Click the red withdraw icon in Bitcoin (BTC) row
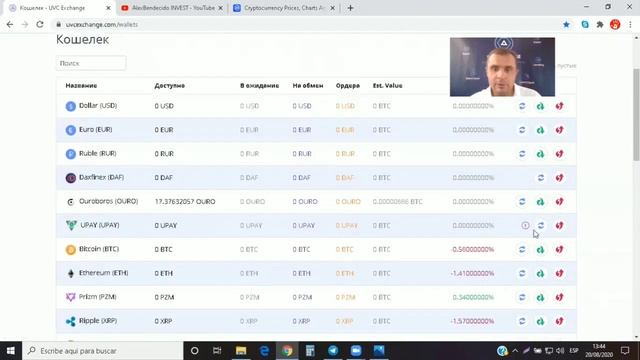 [x=560, y=249]
